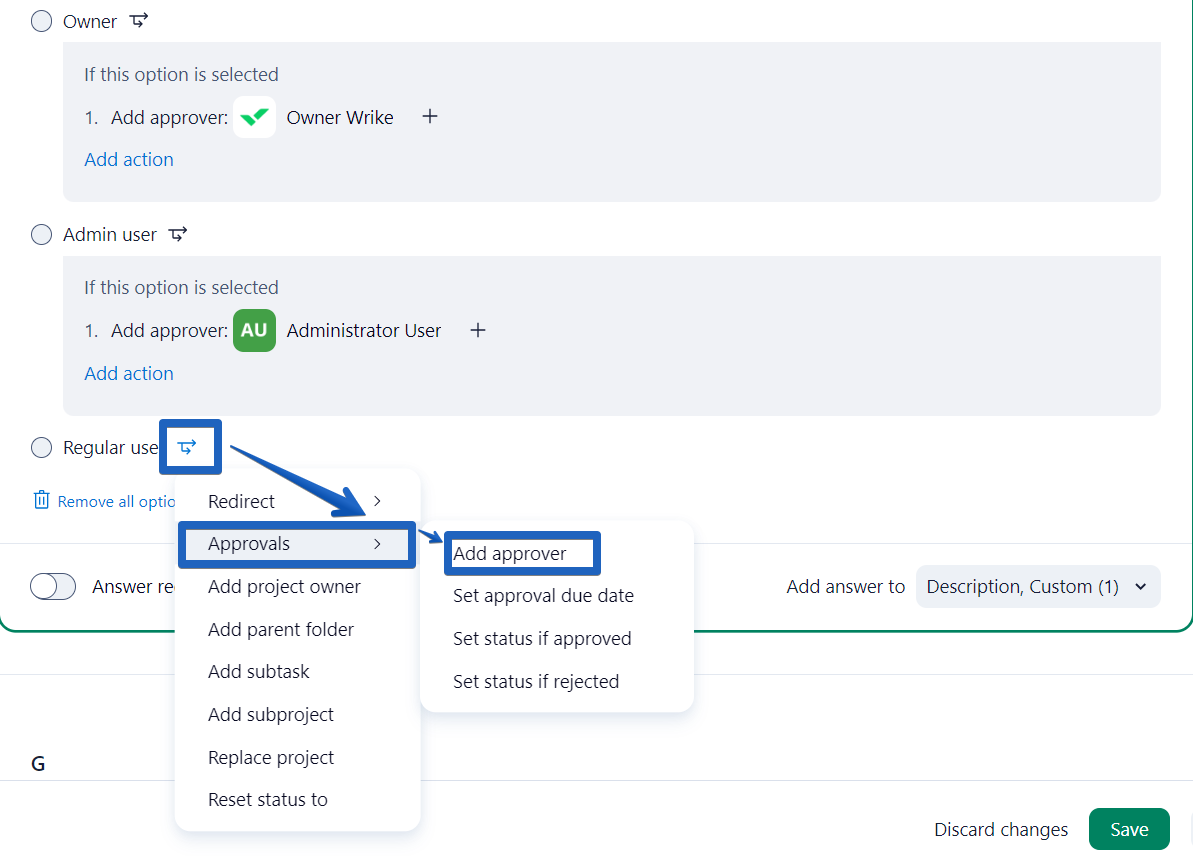Click plus icon beside Owner Wrike approver

pos(430,117)
